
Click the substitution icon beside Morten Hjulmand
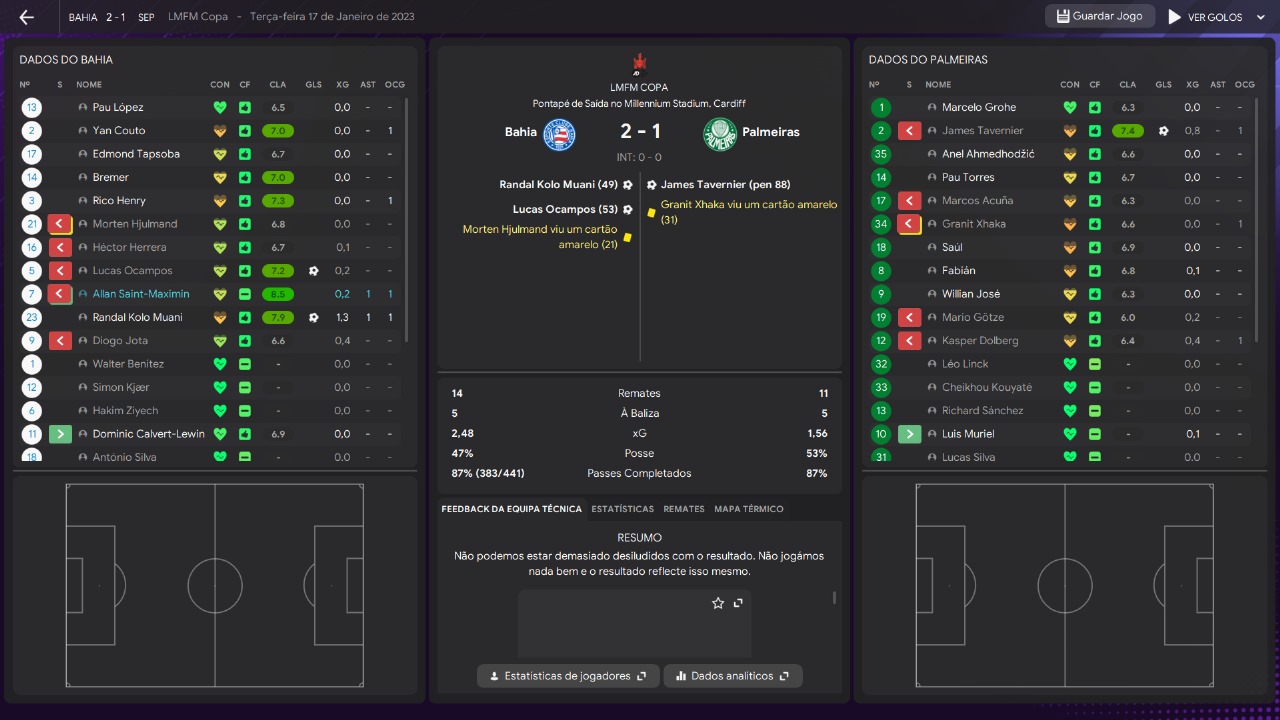pos(60,224)
